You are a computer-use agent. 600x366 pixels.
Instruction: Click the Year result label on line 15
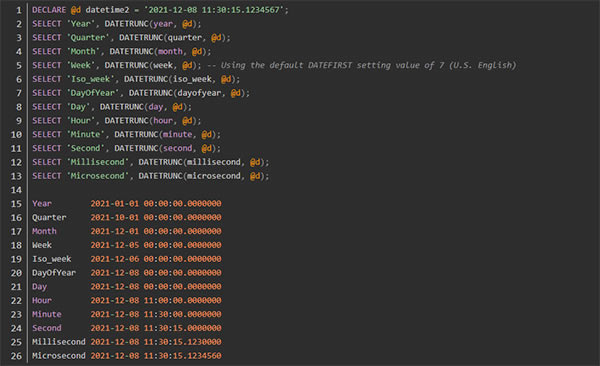(42, 203)
